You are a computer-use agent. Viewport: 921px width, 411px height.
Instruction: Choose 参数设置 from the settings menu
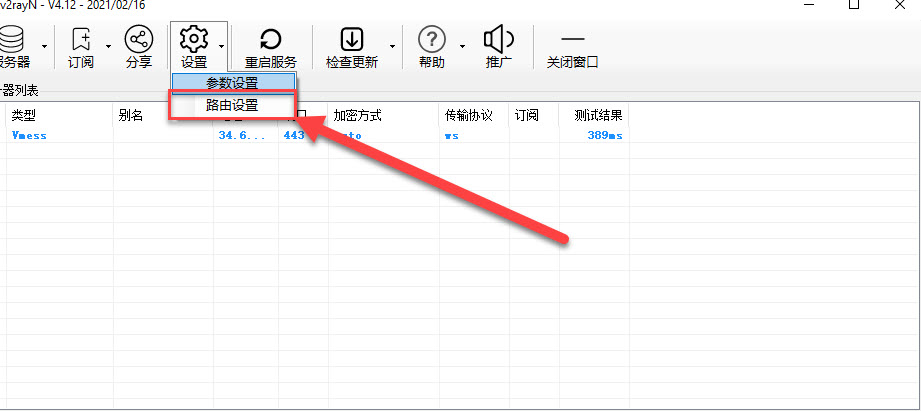[x=233, y=83]
